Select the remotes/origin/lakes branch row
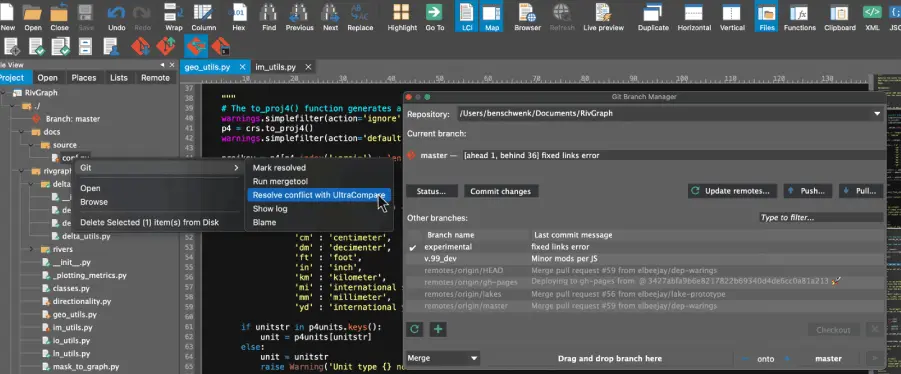 point(645,294)
